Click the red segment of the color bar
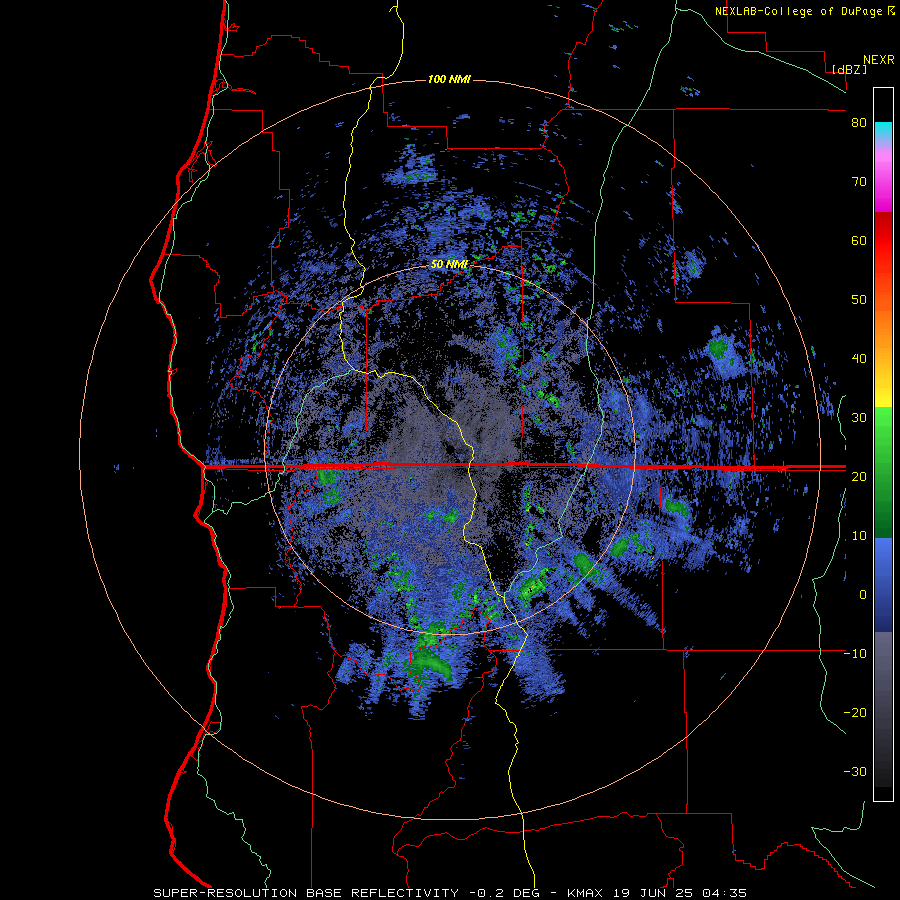The image size is (900, 900). [883, 241]
